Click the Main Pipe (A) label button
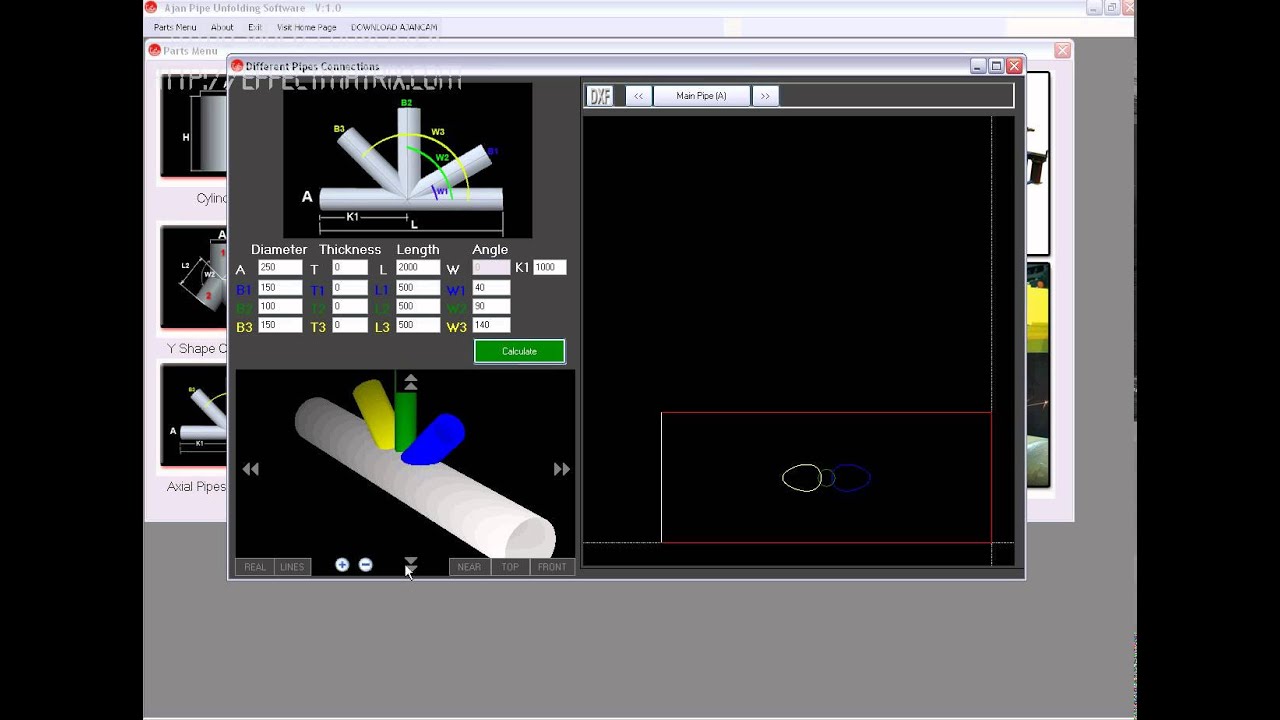Image resolution: width=1280 pixels, height=720 pixels. pyautogui.click(x=701, y=96)
